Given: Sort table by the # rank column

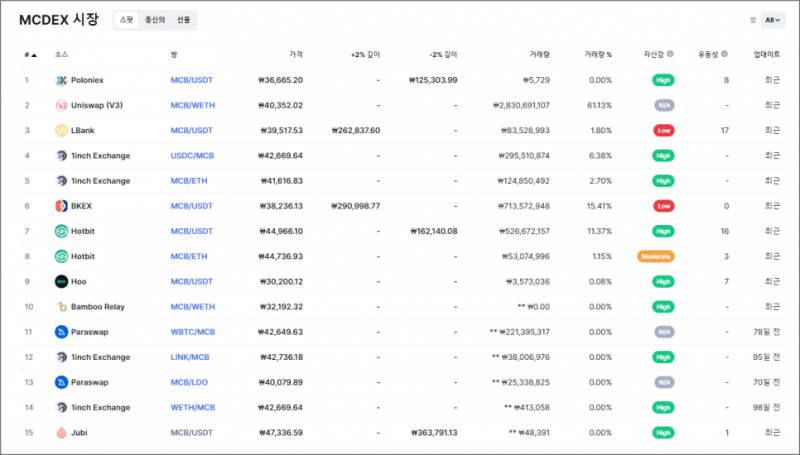Looking at the screenshot, I should click(x=30, y=54).
